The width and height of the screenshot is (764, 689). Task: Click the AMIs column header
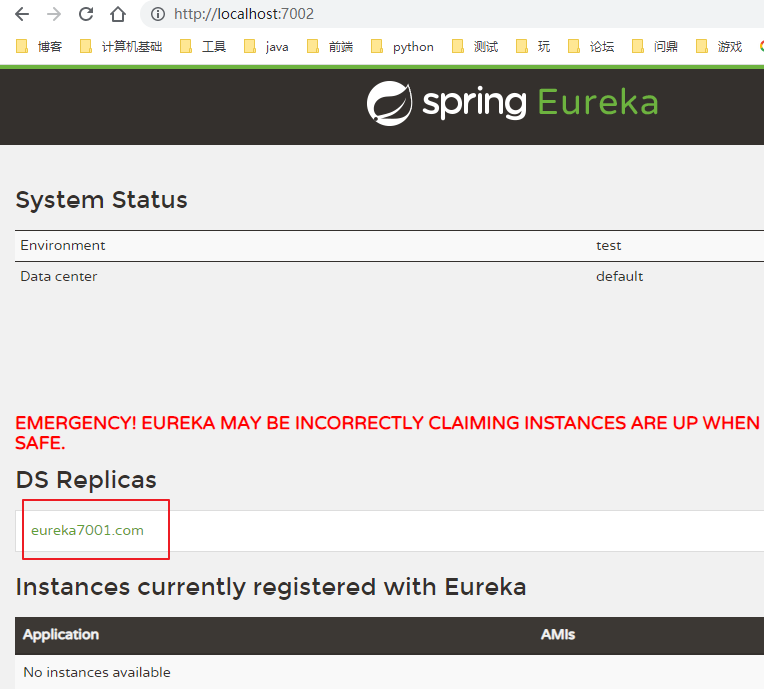point(558,634)
